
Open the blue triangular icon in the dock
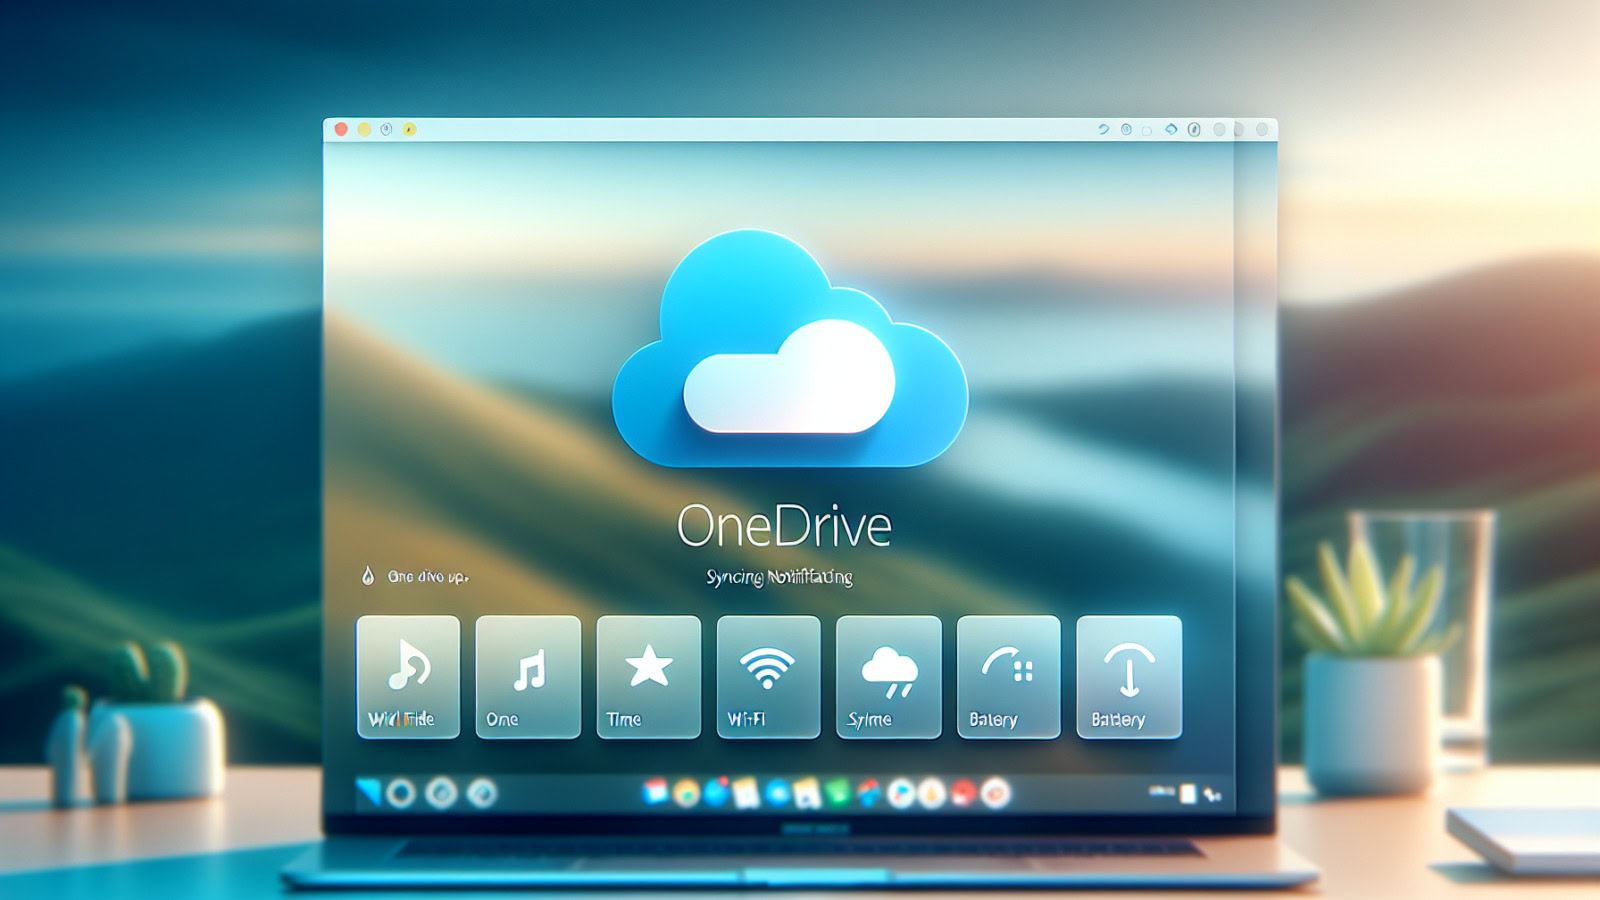coord(368,793)
